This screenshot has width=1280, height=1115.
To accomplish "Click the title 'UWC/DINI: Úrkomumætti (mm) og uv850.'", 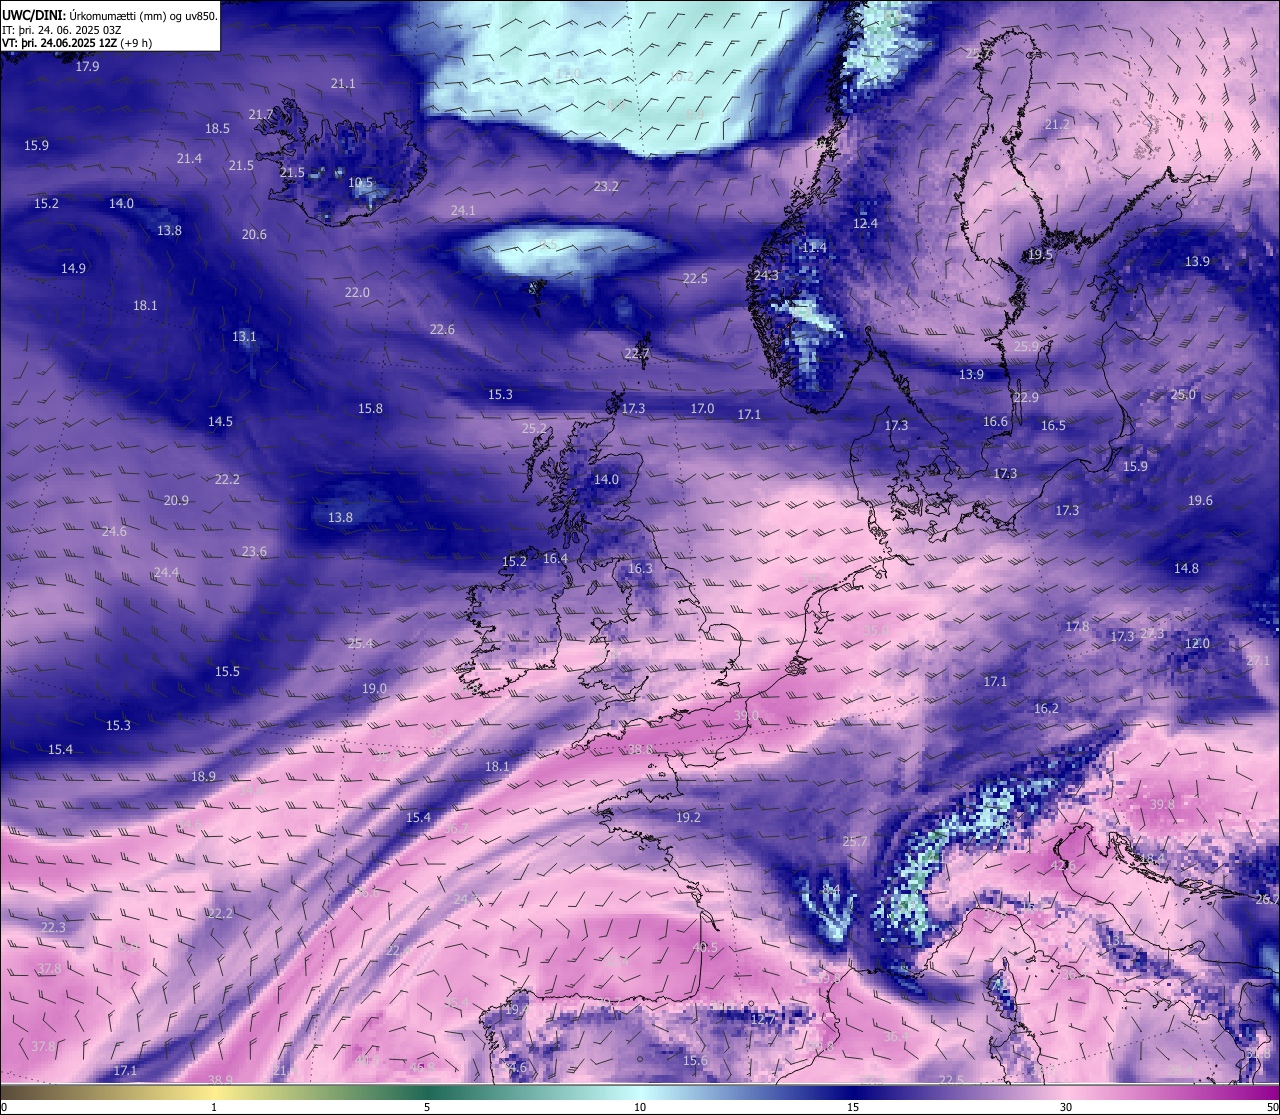I will click(x=109, y=16).
